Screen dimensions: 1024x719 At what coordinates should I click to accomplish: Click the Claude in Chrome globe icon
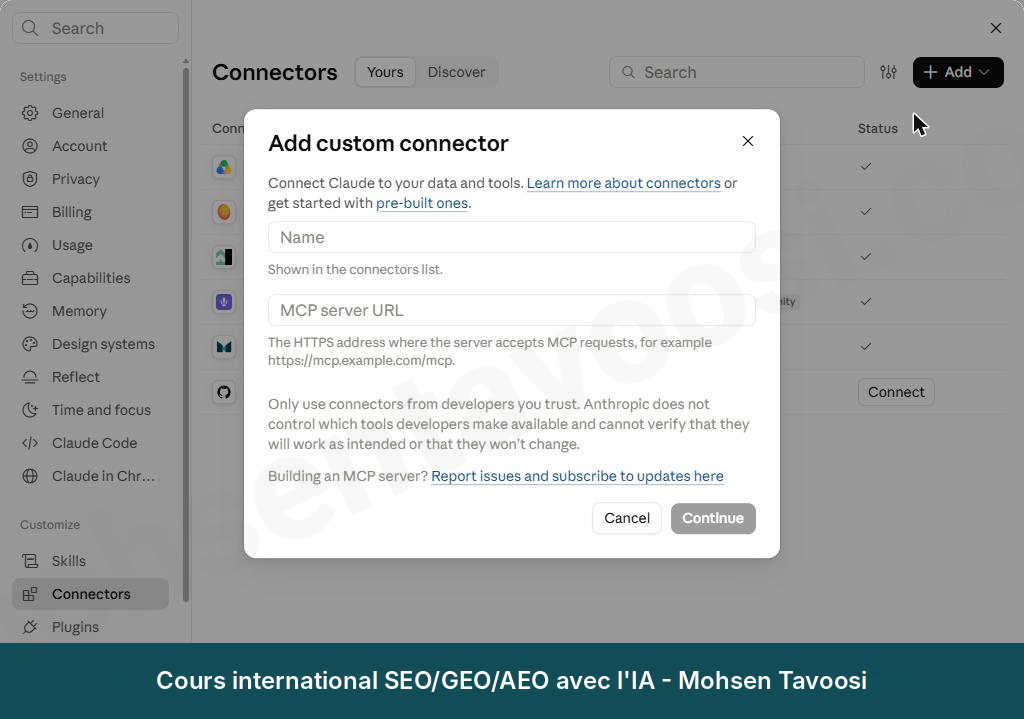click(30, 476)
